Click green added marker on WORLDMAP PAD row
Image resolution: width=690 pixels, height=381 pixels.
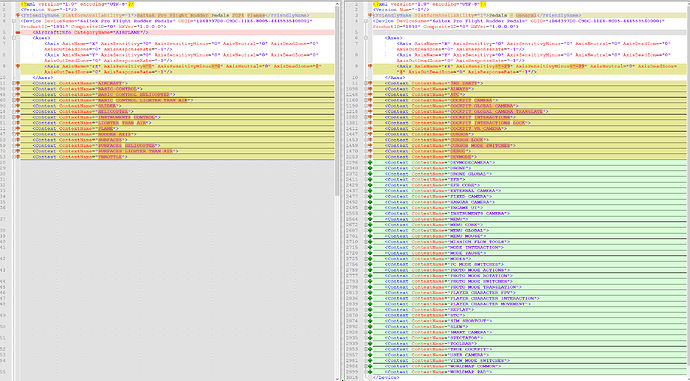[x=370, y=372]
